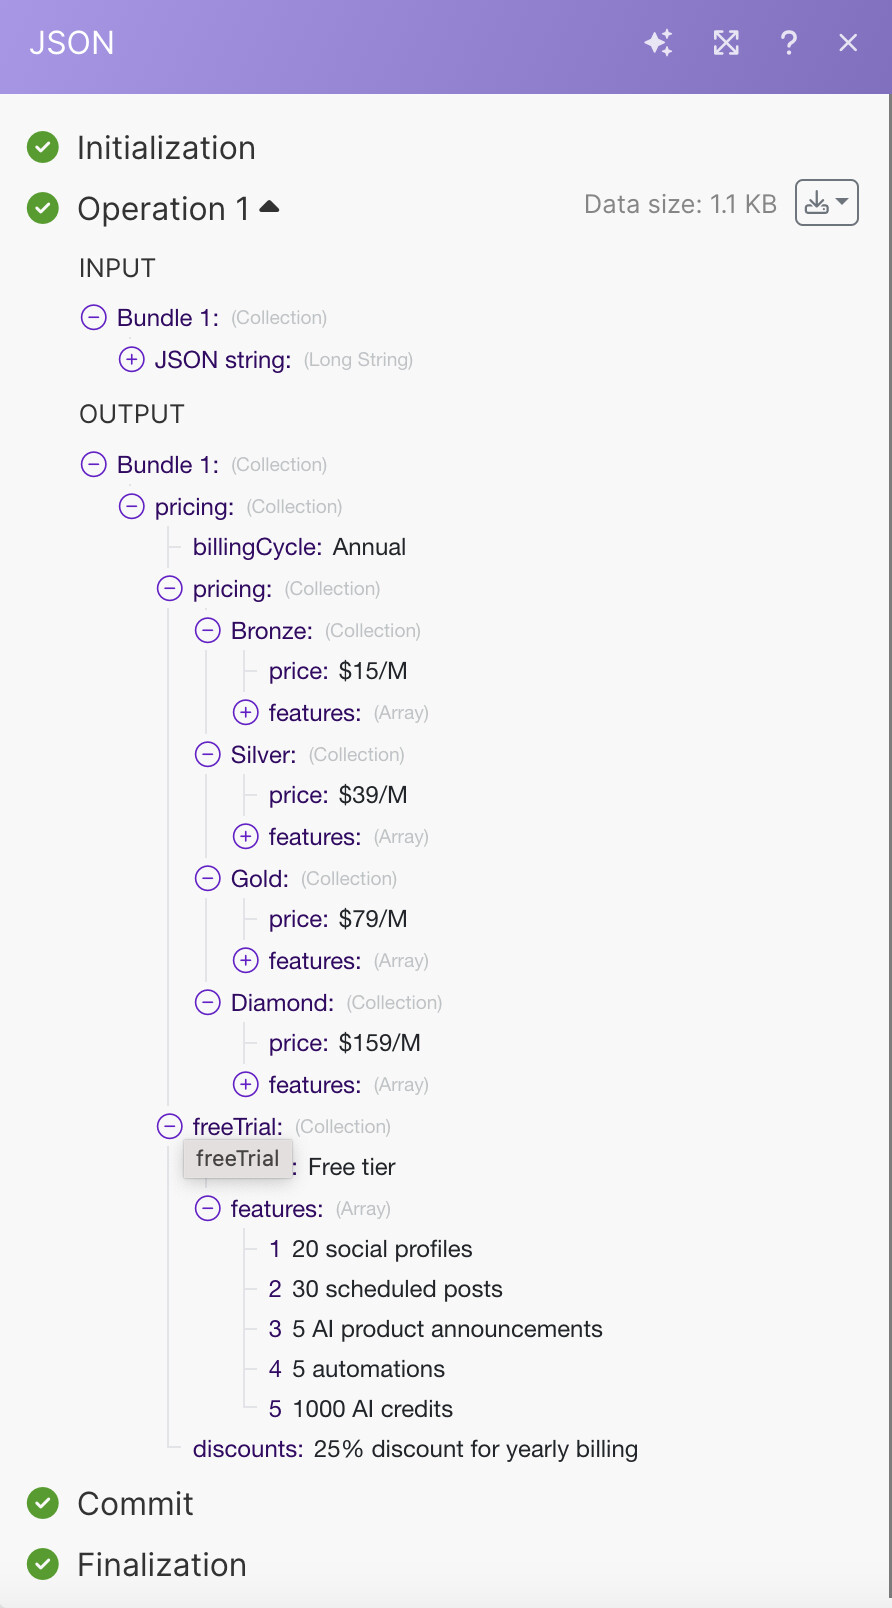892x1608 pixels.
Task: Click the Finalization green check icon
Action: coord(43,1564)
